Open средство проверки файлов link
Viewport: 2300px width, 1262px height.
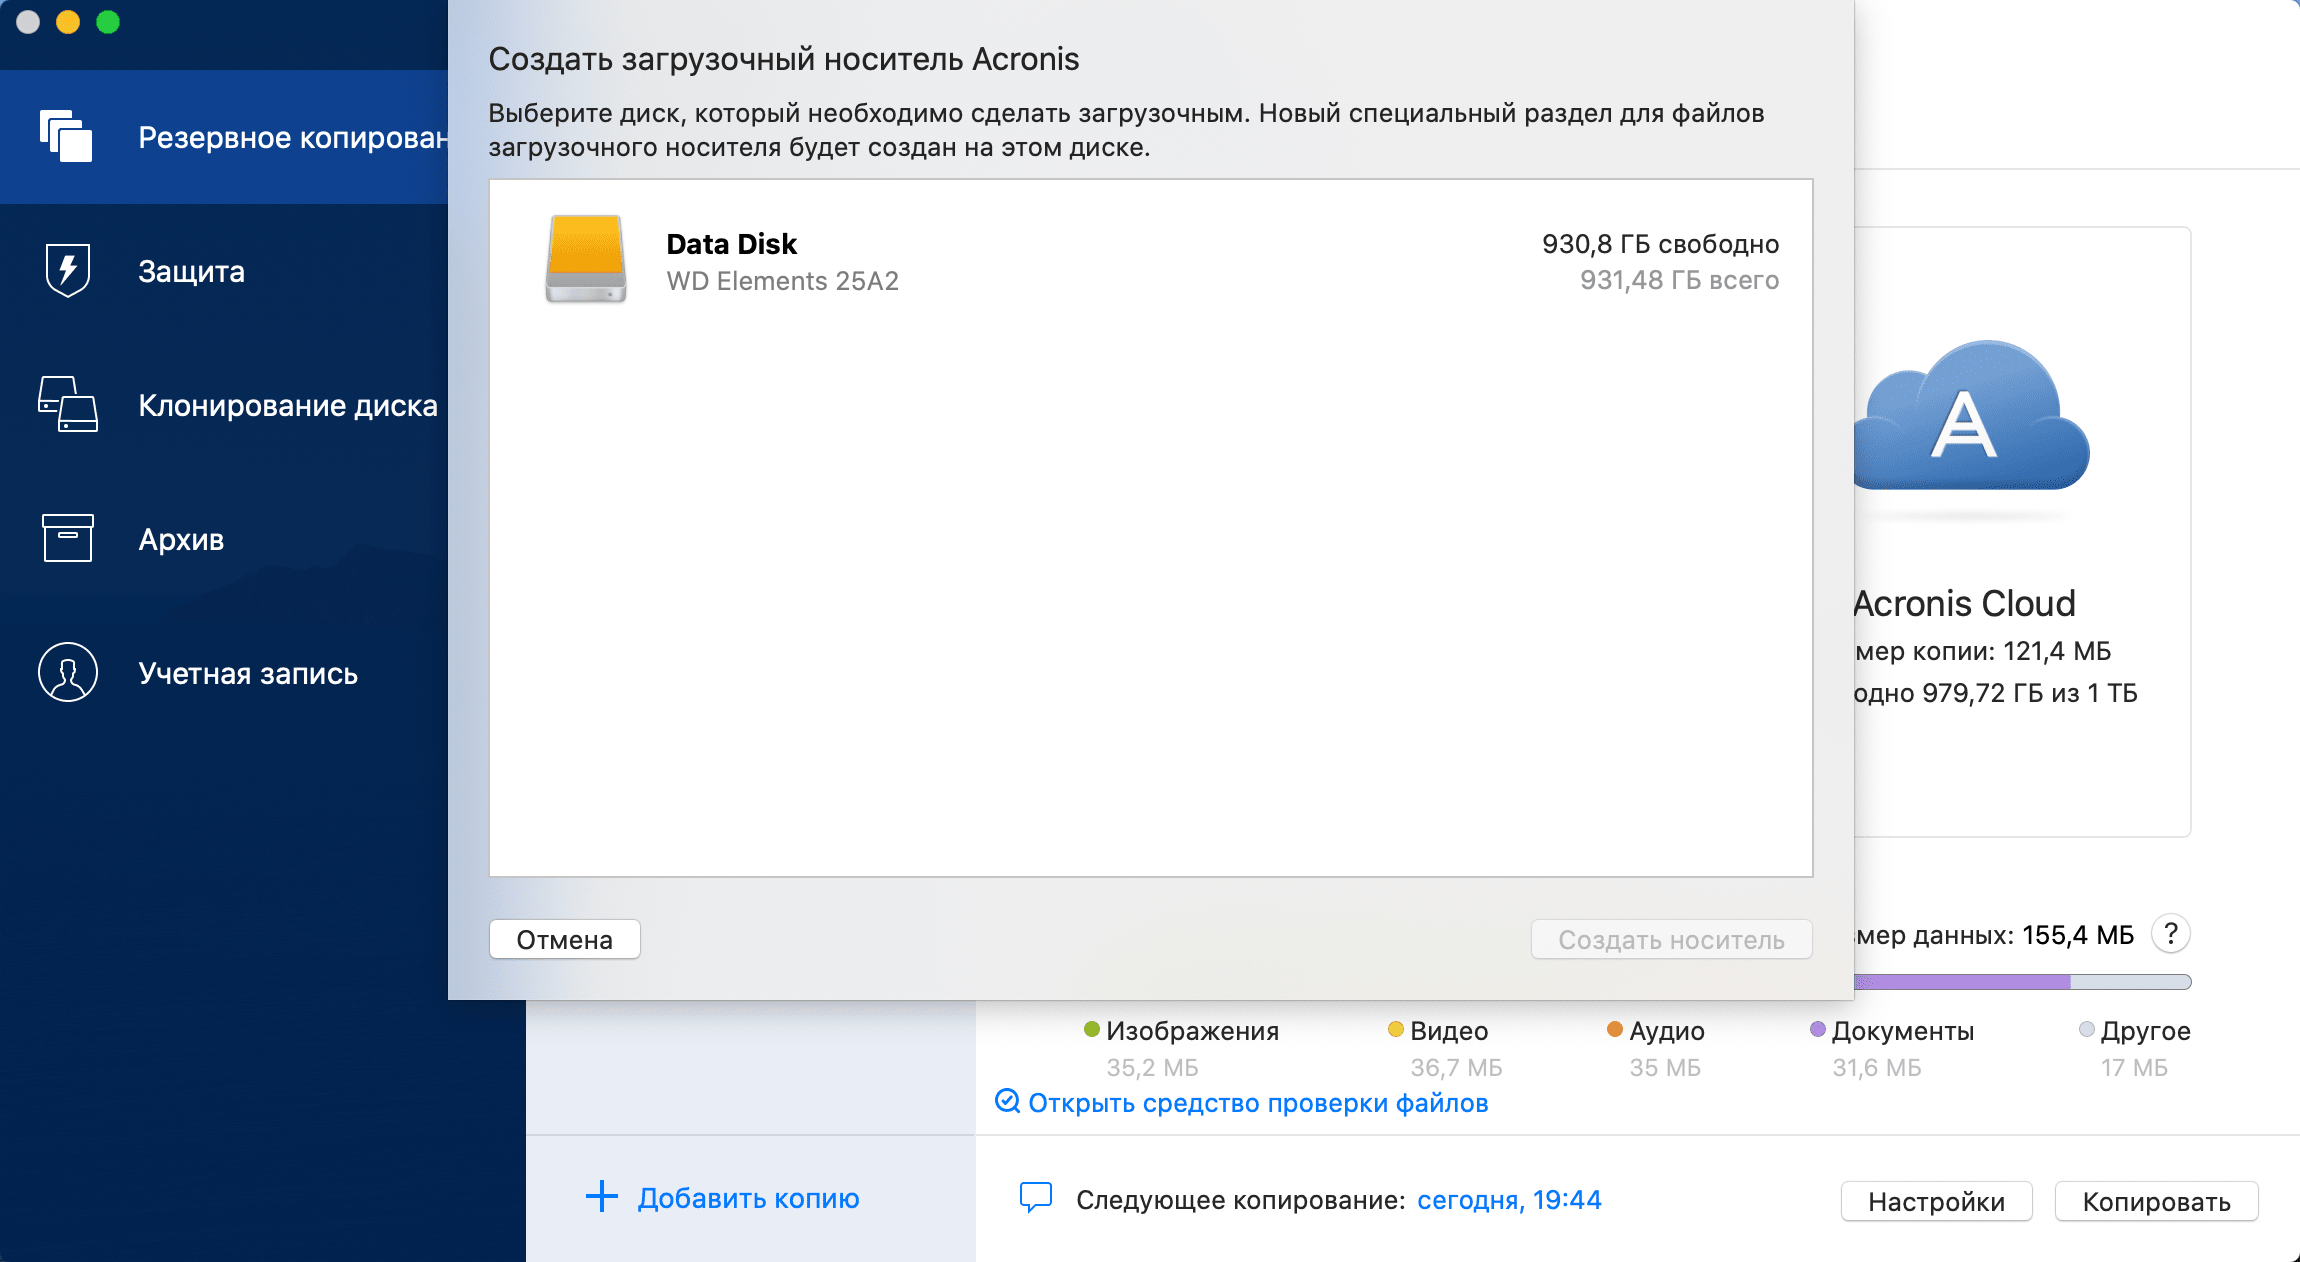click(1245, 1103)
